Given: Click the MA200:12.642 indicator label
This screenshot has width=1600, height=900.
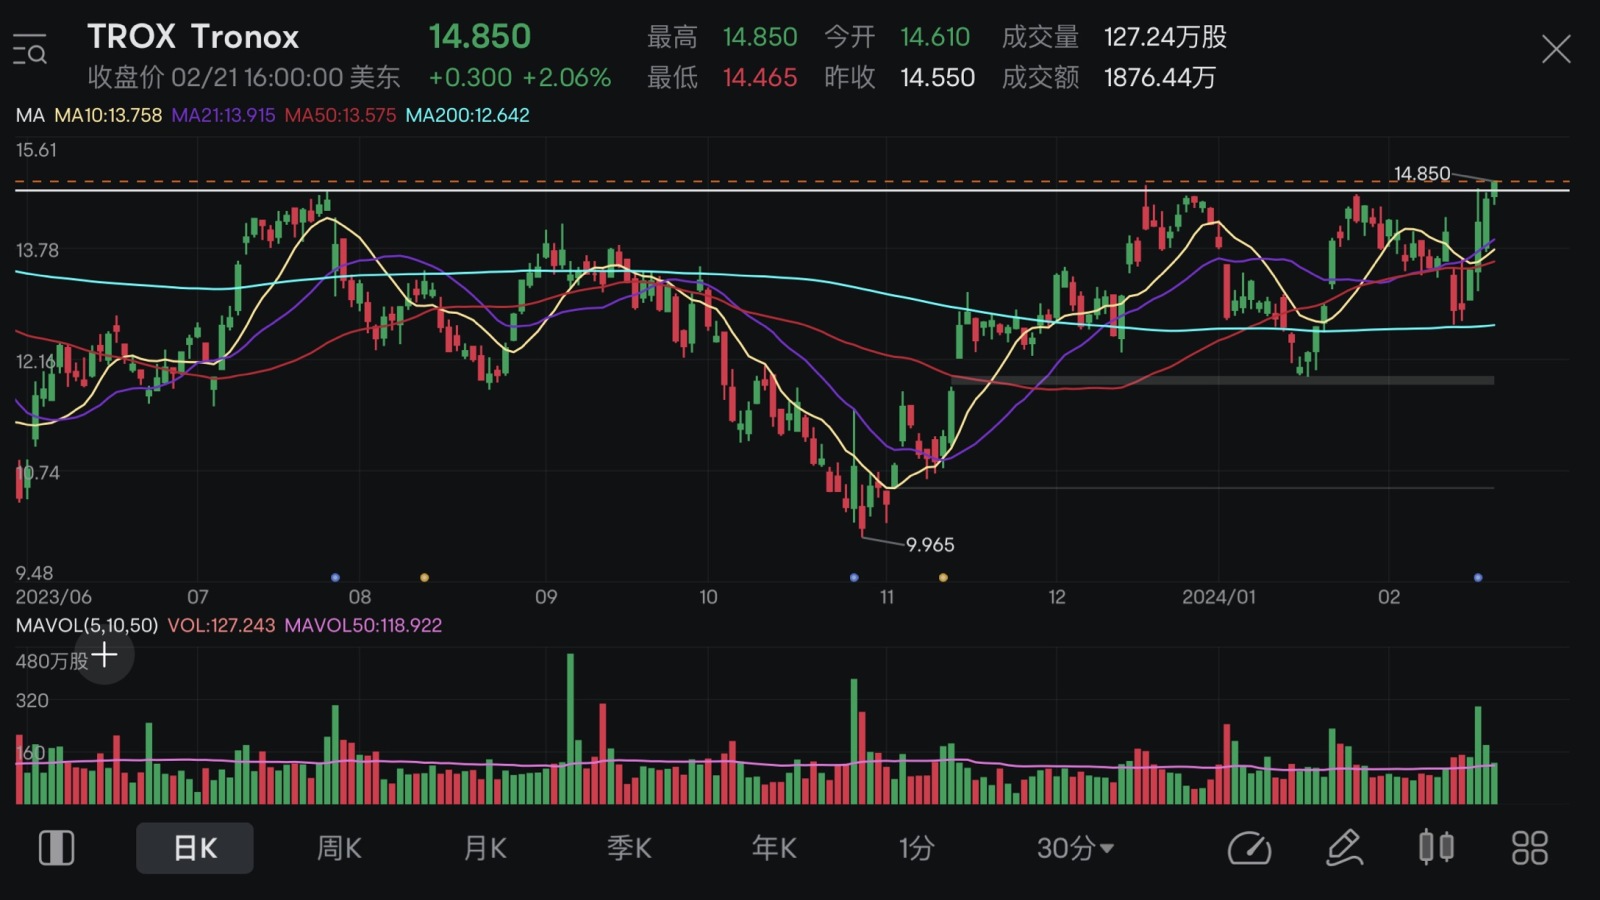Looking at the screenshot, I should 467,115.
